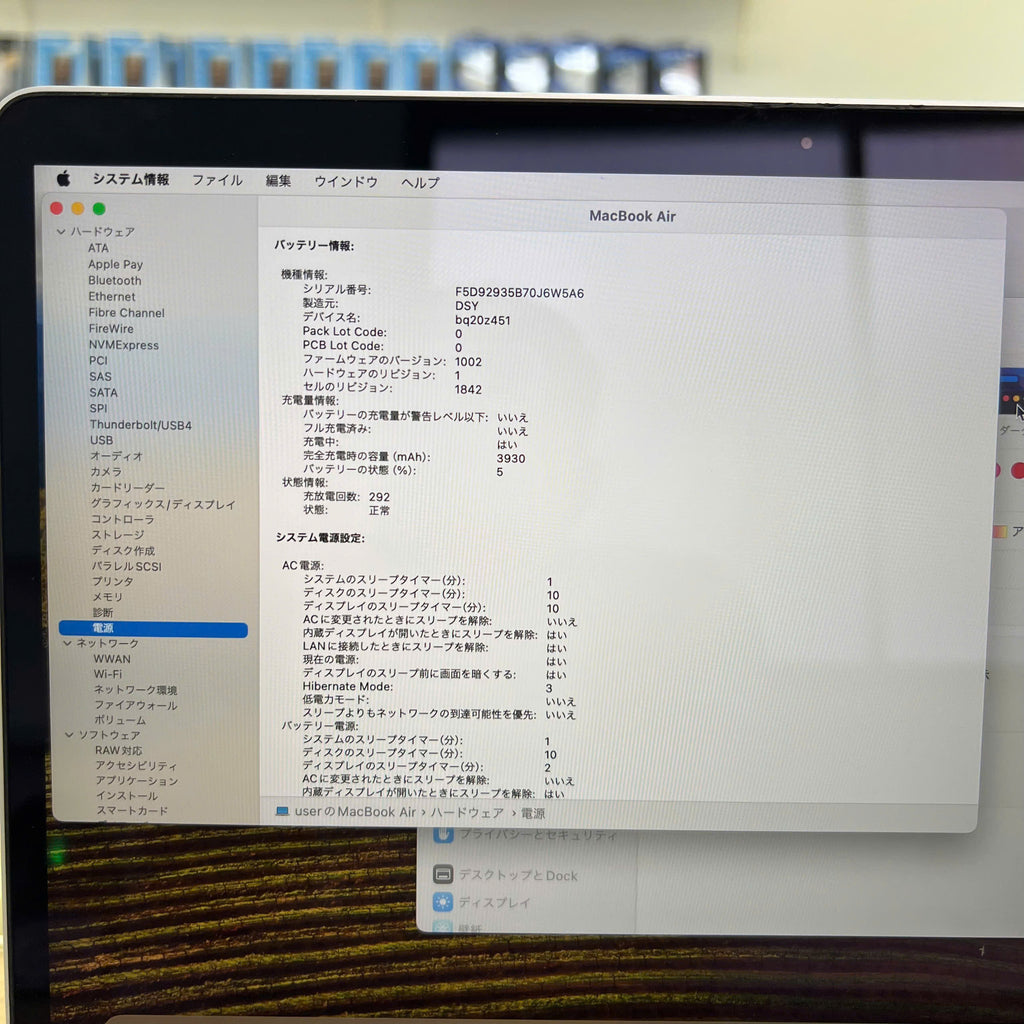Viewport: 1024px width, 1024px height.
Task: Select Fibre Channel in sidebar
Action: [x=127, y=313]
